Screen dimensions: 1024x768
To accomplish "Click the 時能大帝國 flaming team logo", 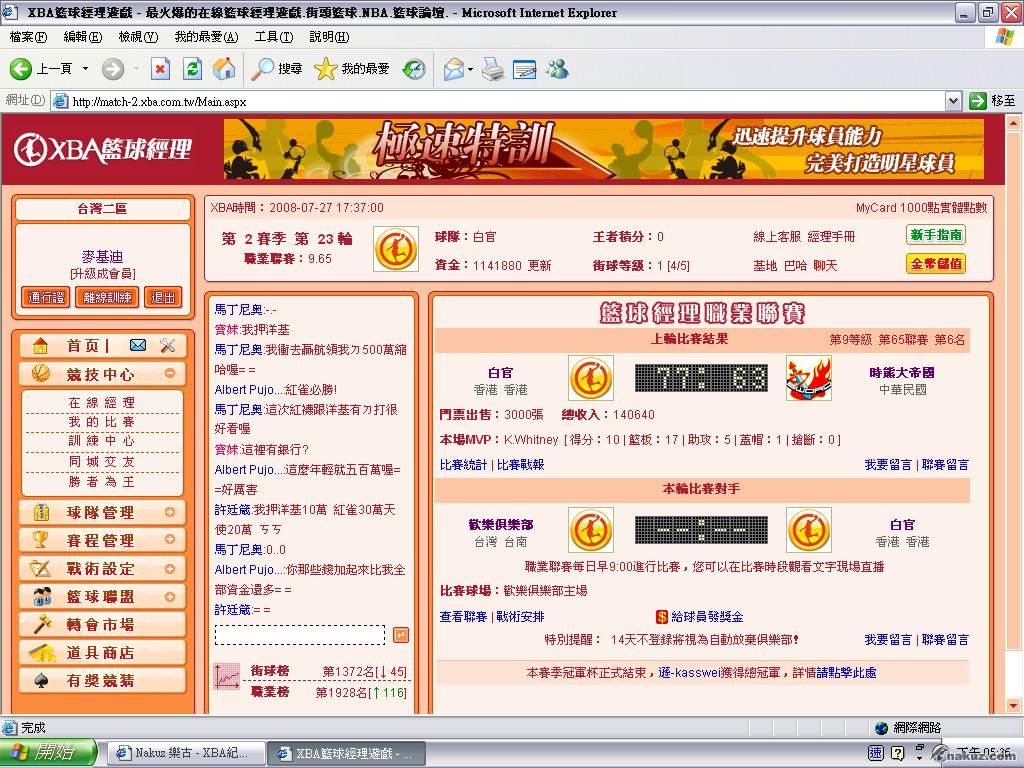I will pos(808,379).
